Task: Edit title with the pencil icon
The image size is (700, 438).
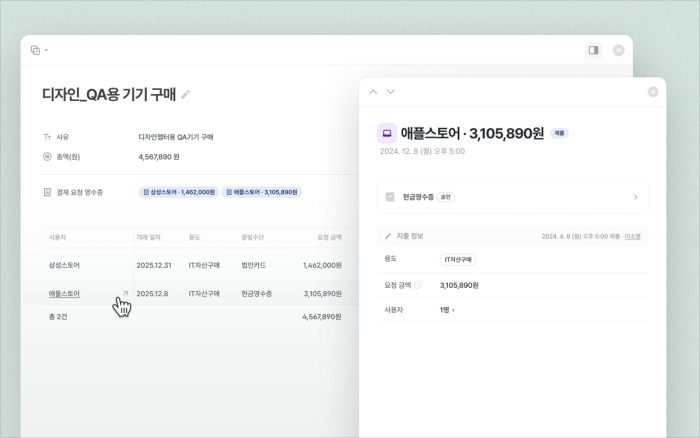Action: [x=185, y=95]
